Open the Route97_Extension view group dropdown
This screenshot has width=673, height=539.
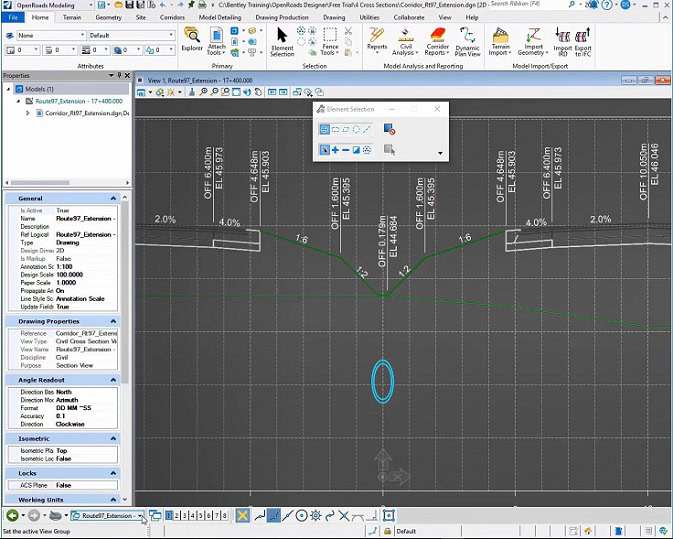(140, 516)
